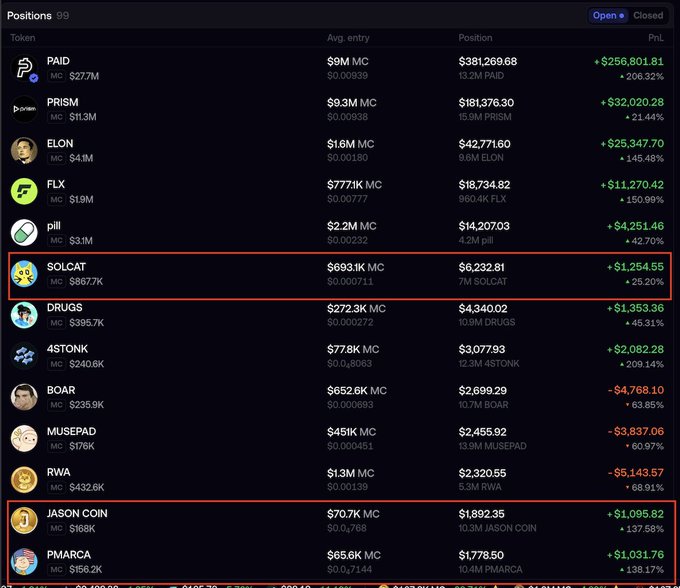
Task: Click the 4STONK PnL +$2,082.28
Action: click(635, 349)
